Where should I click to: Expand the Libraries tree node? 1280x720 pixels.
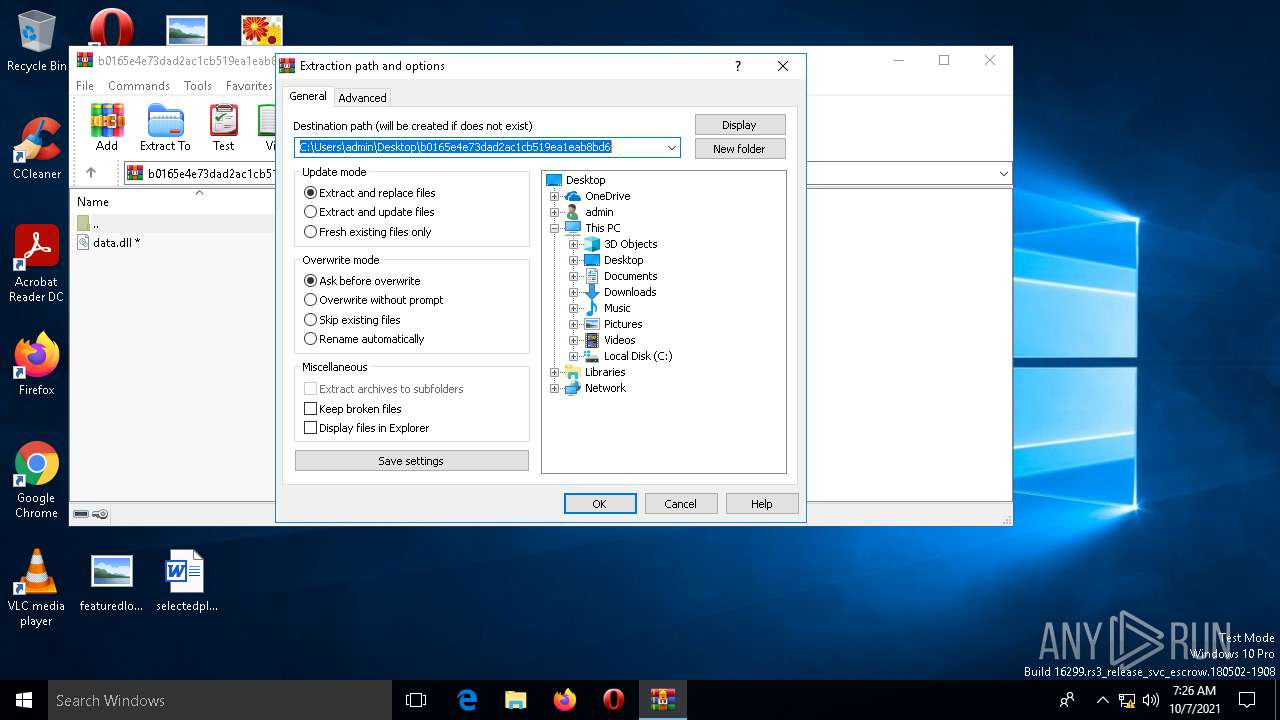pos(554,372)
